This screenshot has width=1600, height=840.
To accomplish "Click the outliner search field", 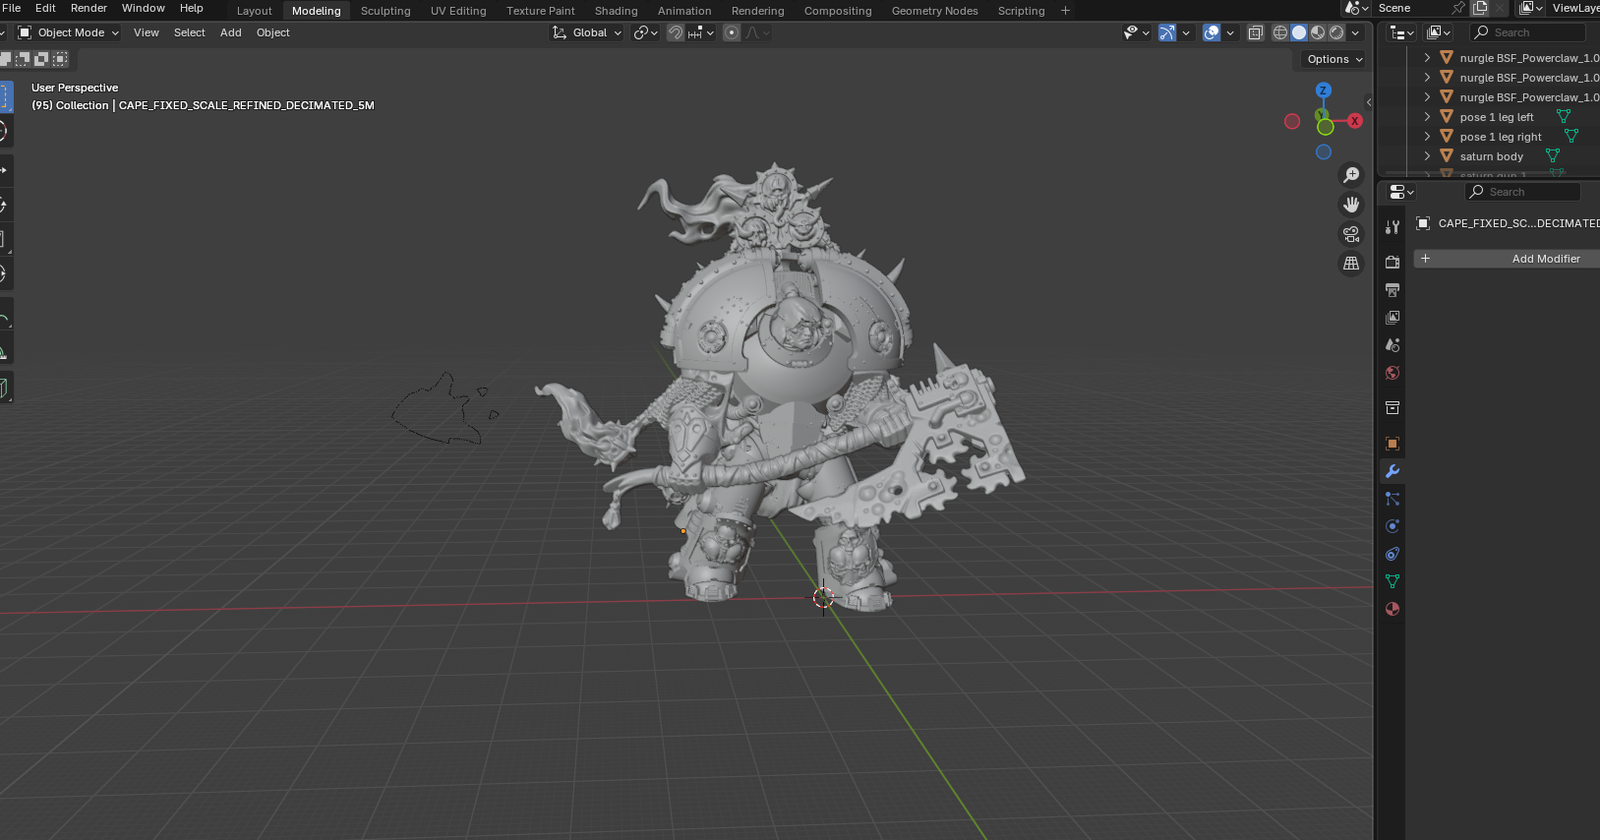I will (1527, 33).
